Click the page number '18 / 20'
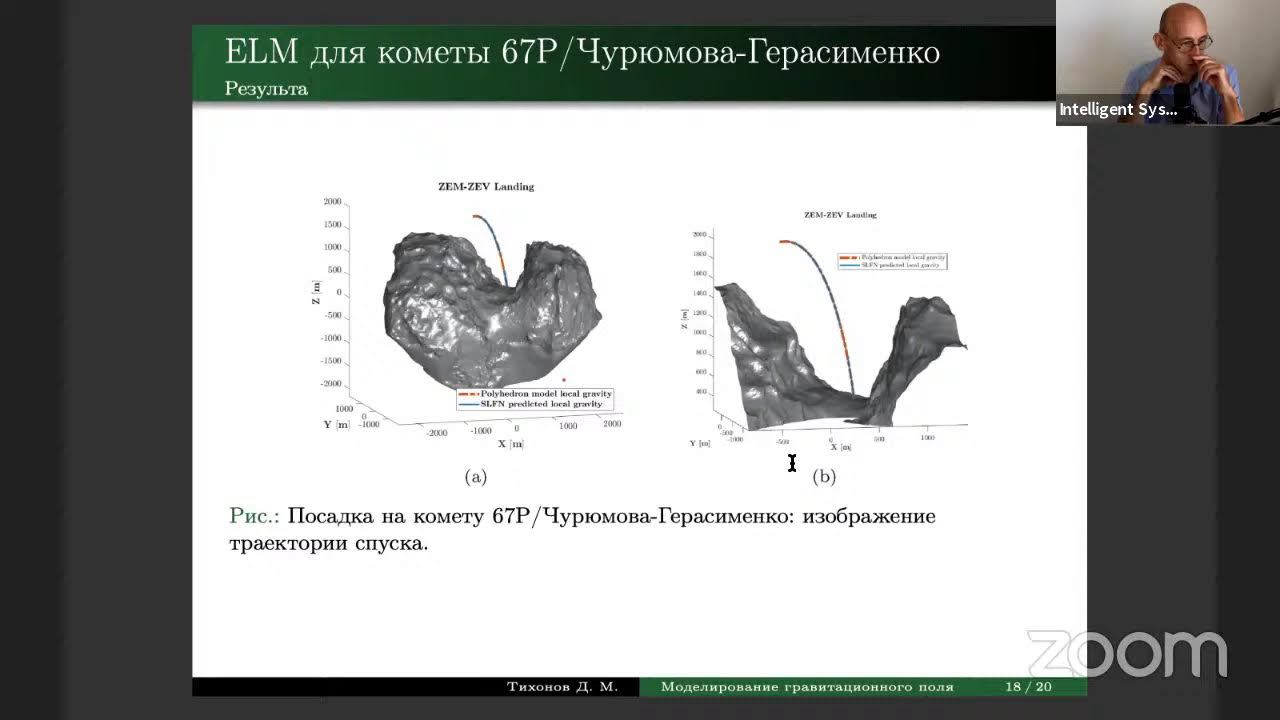 pos(1028,687)
